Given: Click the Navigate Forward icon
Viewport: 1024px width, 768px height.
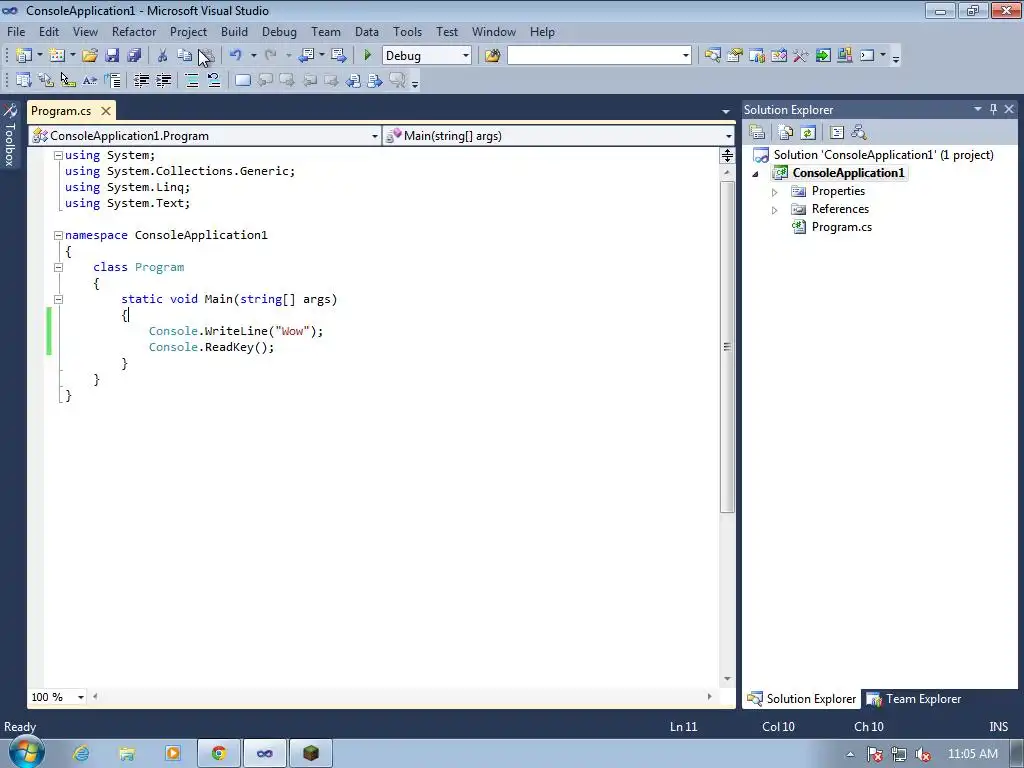Looking at the screenshot, I should 338,56.
